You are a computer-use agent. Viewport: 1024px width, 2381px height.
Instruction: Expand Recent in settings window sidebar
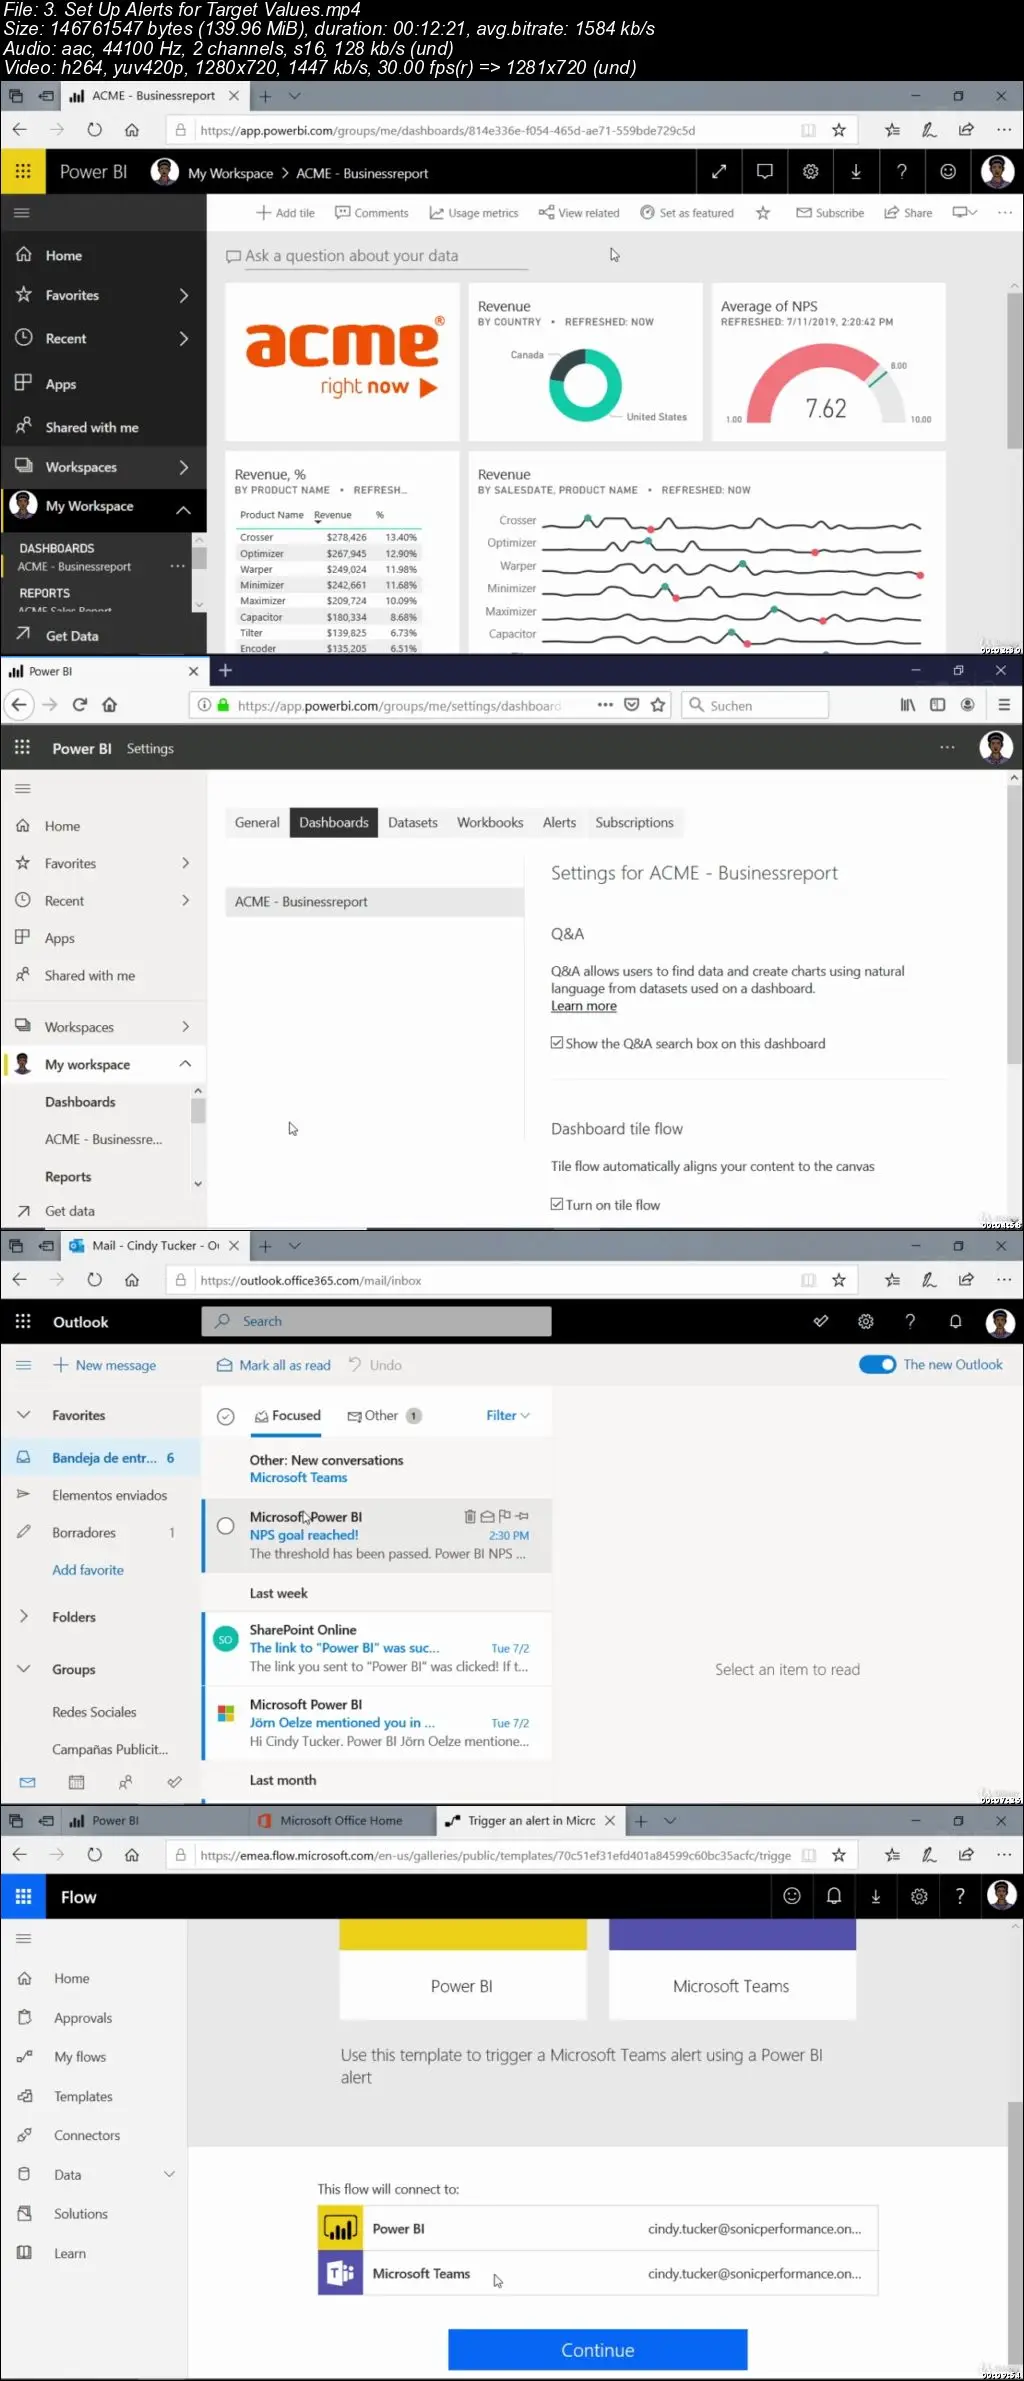pyautogui.click(x=185, y=900)
